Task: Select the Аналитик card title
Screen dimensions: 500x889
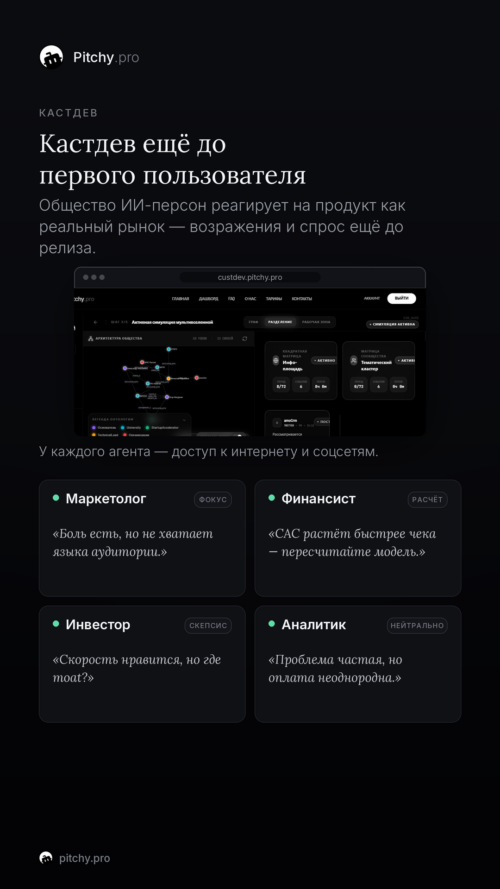Action: [x=314, y=624]
